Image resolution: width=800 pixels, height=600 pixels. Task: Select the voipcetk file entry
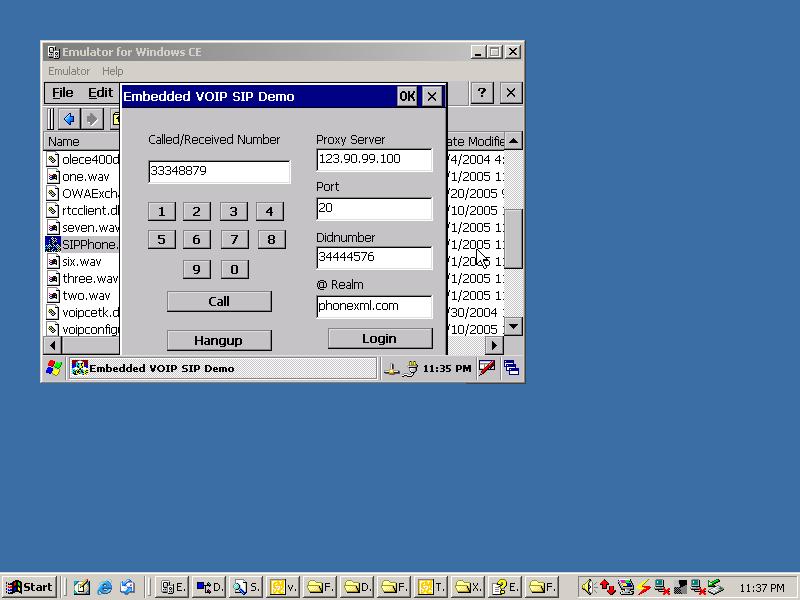point(83,313)
